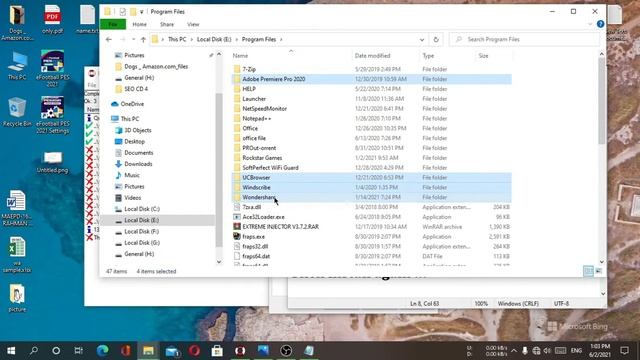Open OBS Studio from taskbar
The width and height of the screenshot is (640, 360).
pos(286,351)
